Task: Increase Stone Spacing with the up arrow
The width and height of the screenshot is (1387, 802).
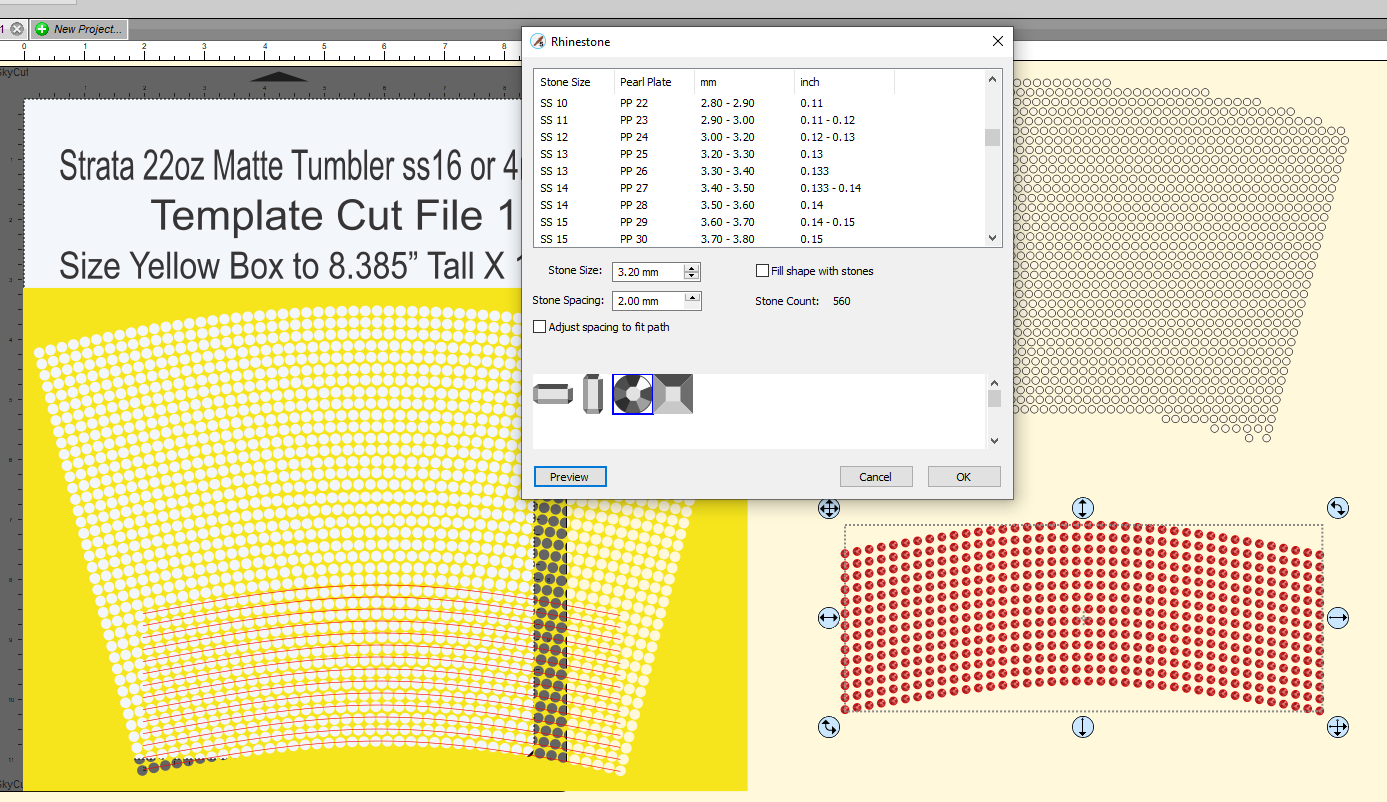Action: 692,296
